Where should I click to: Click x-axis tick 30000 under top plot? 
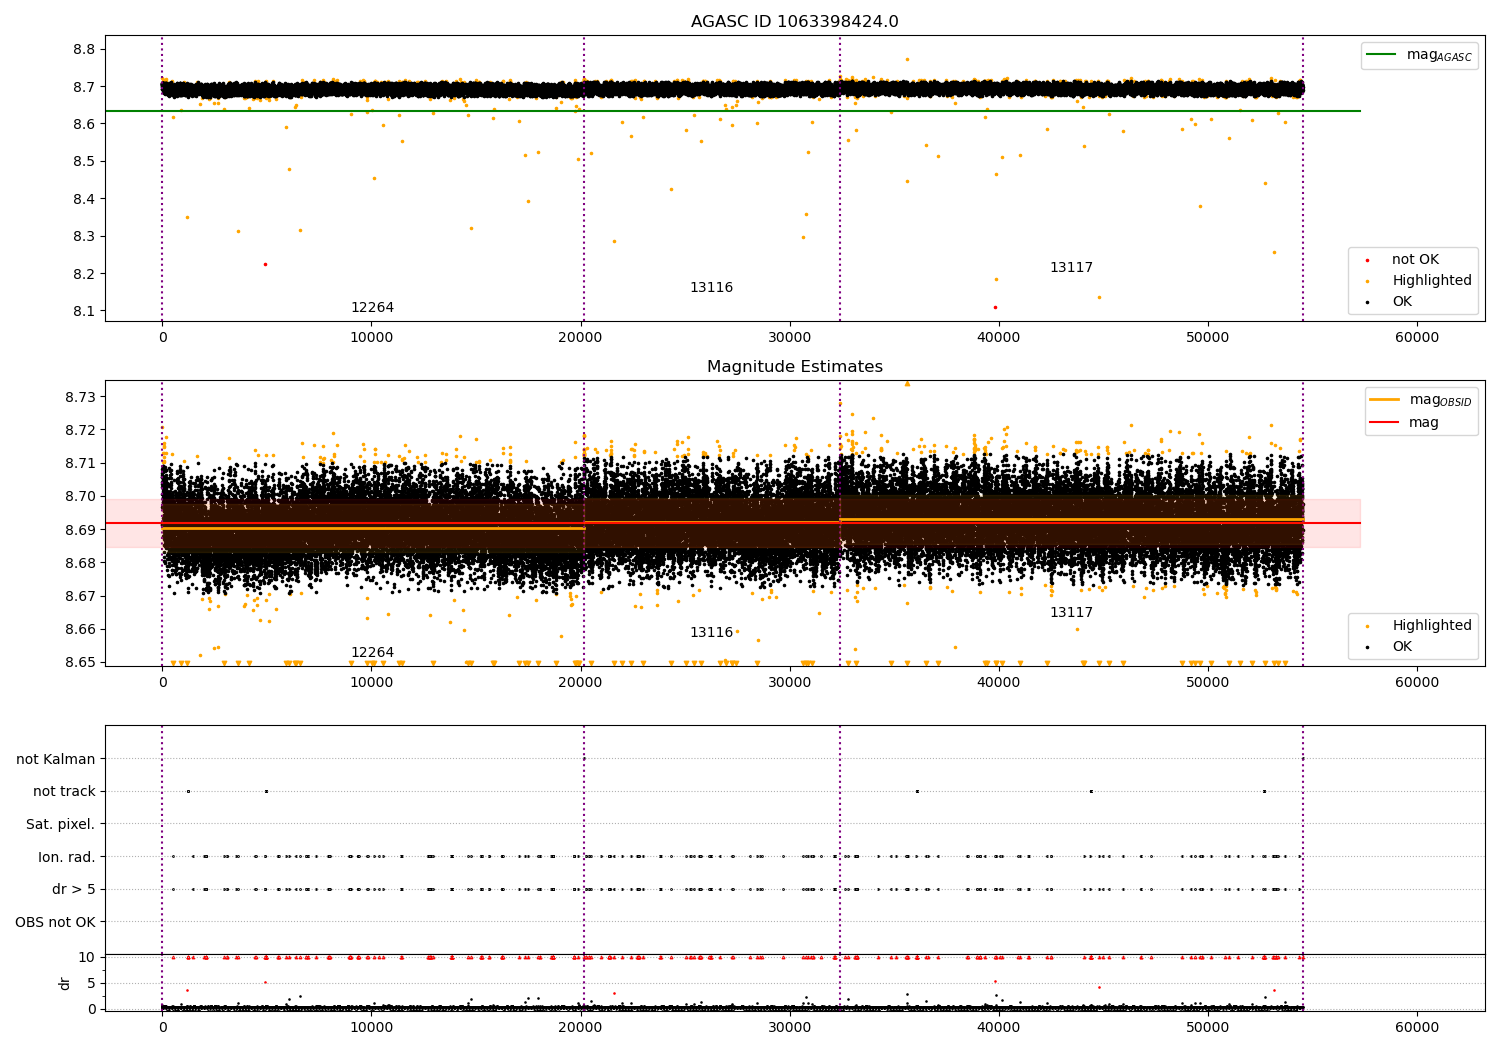click(790, 338)
